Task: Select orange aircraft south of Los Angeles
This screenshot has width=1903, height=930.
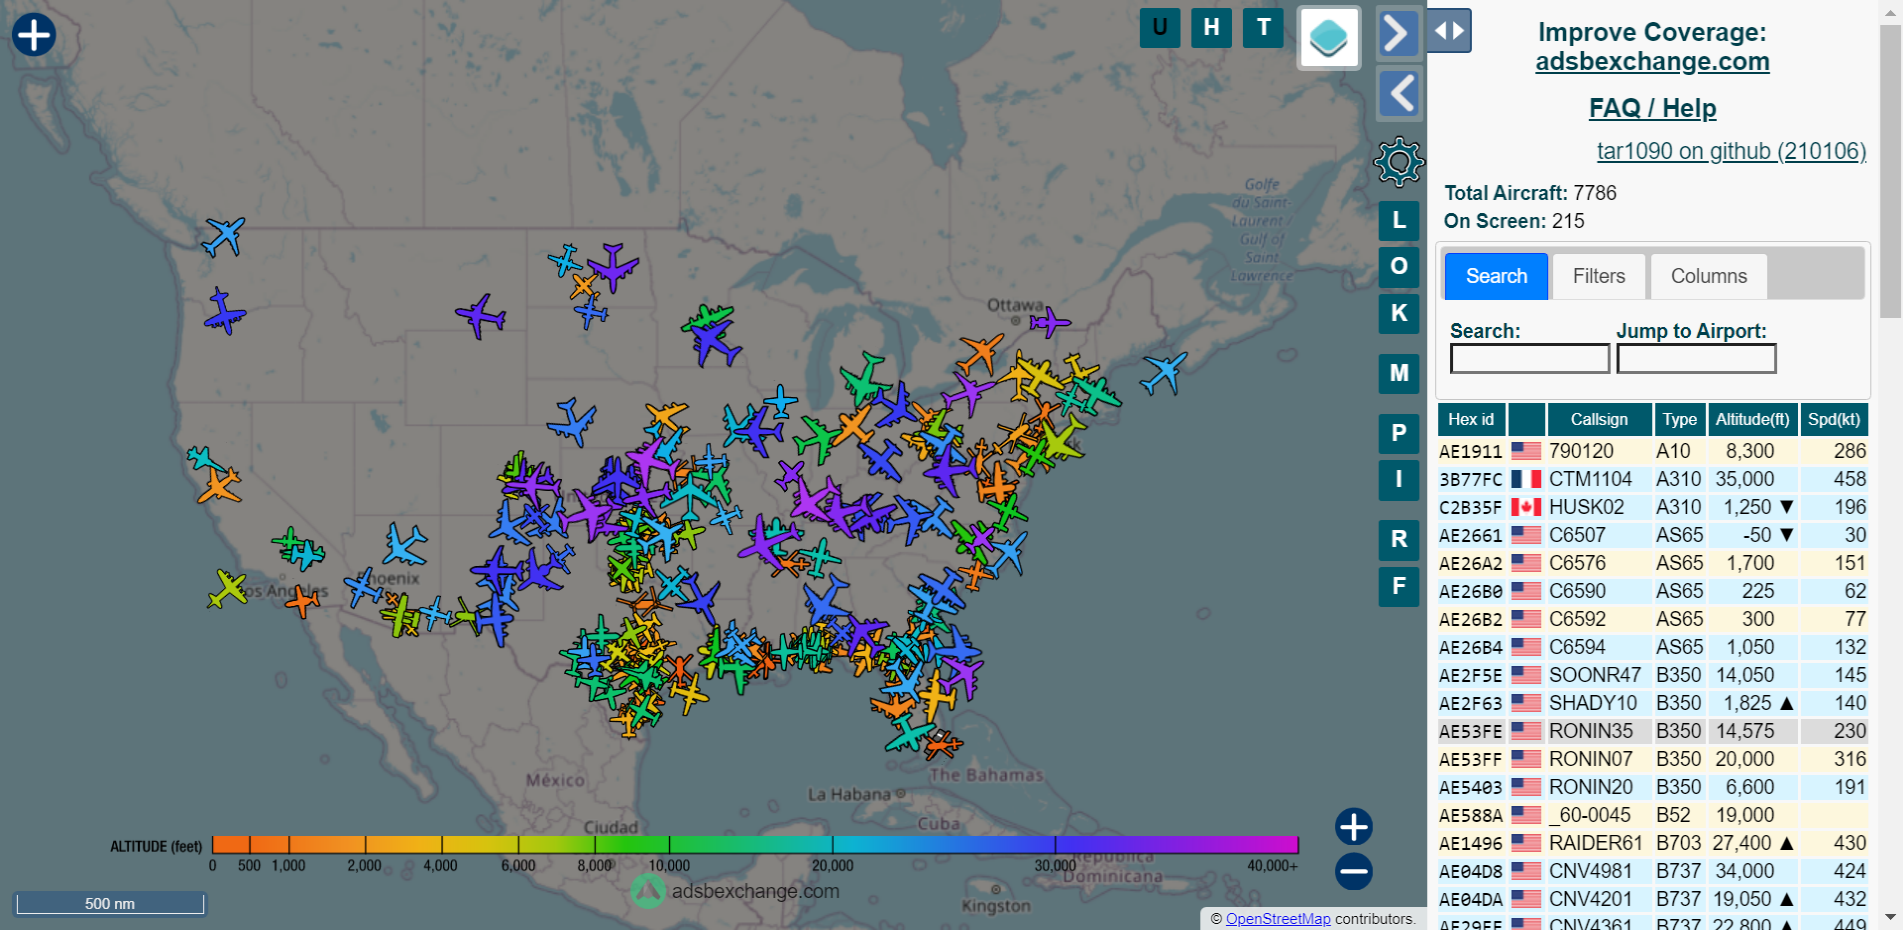Action: [301, 600]
